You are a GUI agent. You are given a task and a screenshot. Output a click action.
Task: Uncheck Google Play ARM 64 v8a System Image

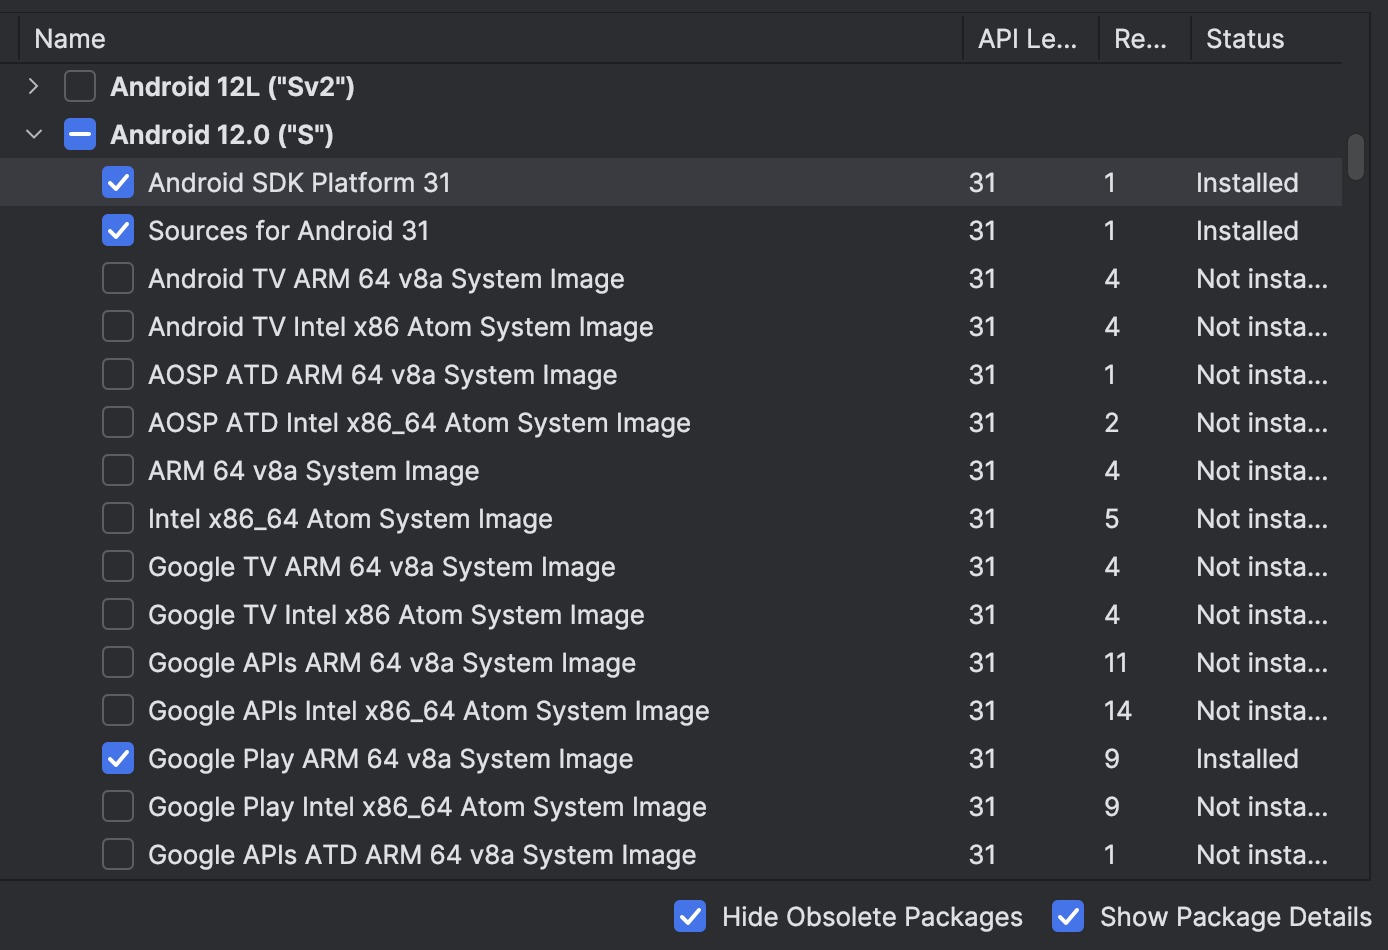118,759
